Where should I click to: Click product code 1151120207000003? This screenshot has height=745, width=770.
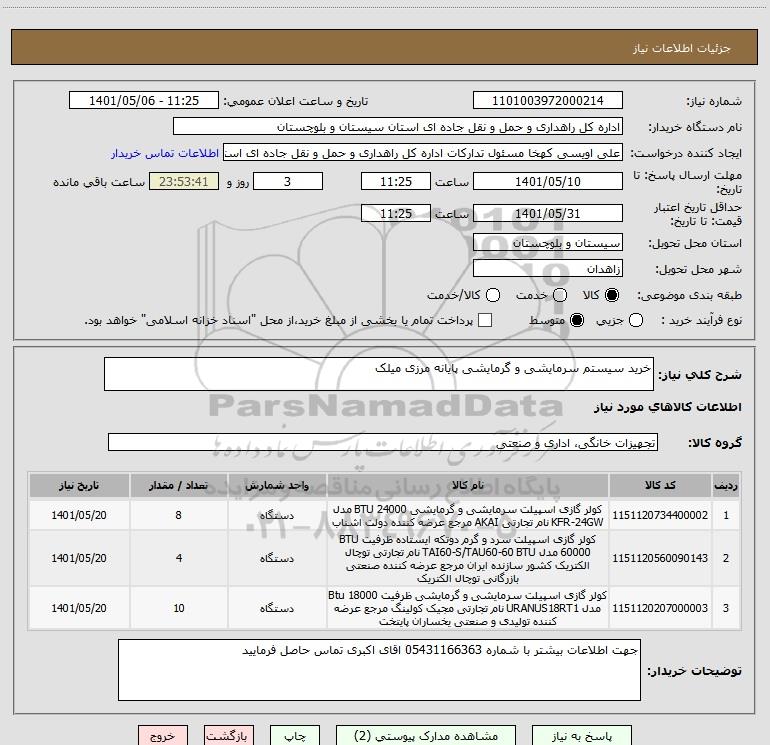coord(660,608)
